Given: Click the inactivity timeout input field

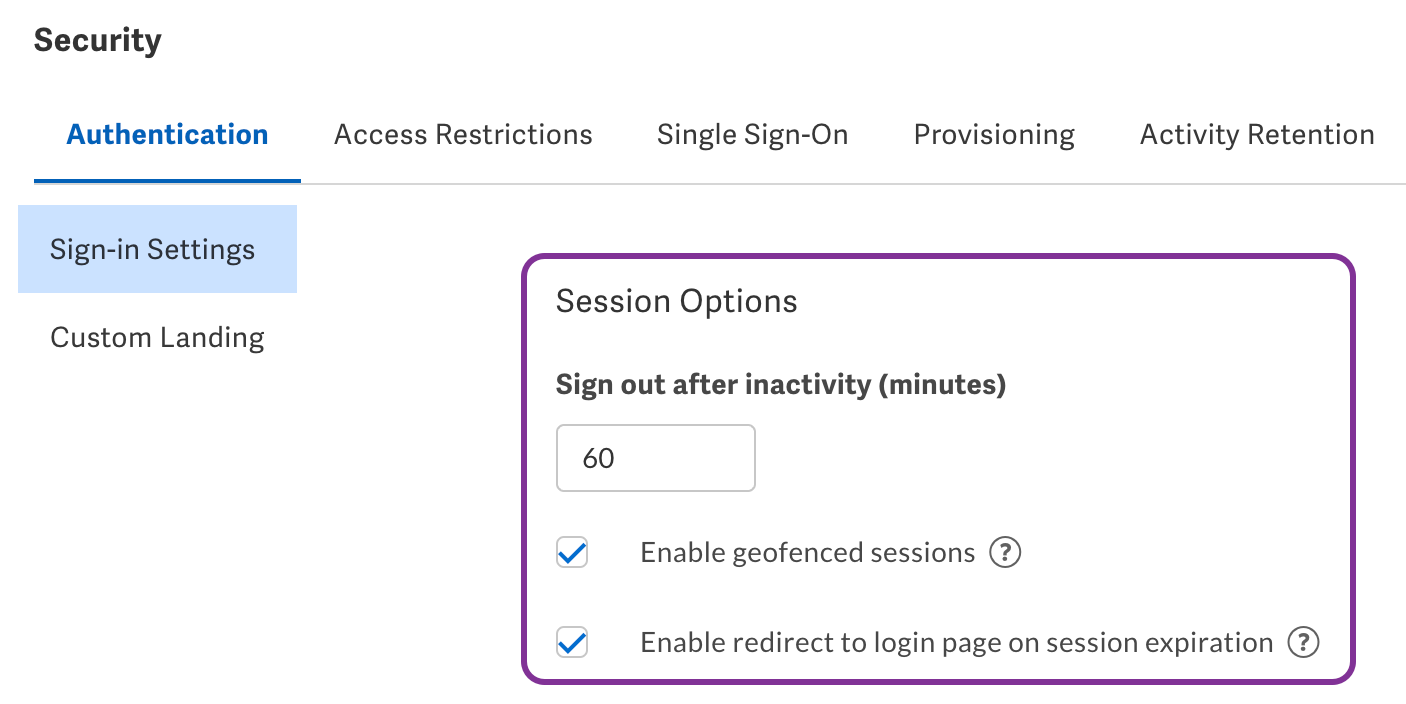Looking at the screenshot, I should click(655, 458).
